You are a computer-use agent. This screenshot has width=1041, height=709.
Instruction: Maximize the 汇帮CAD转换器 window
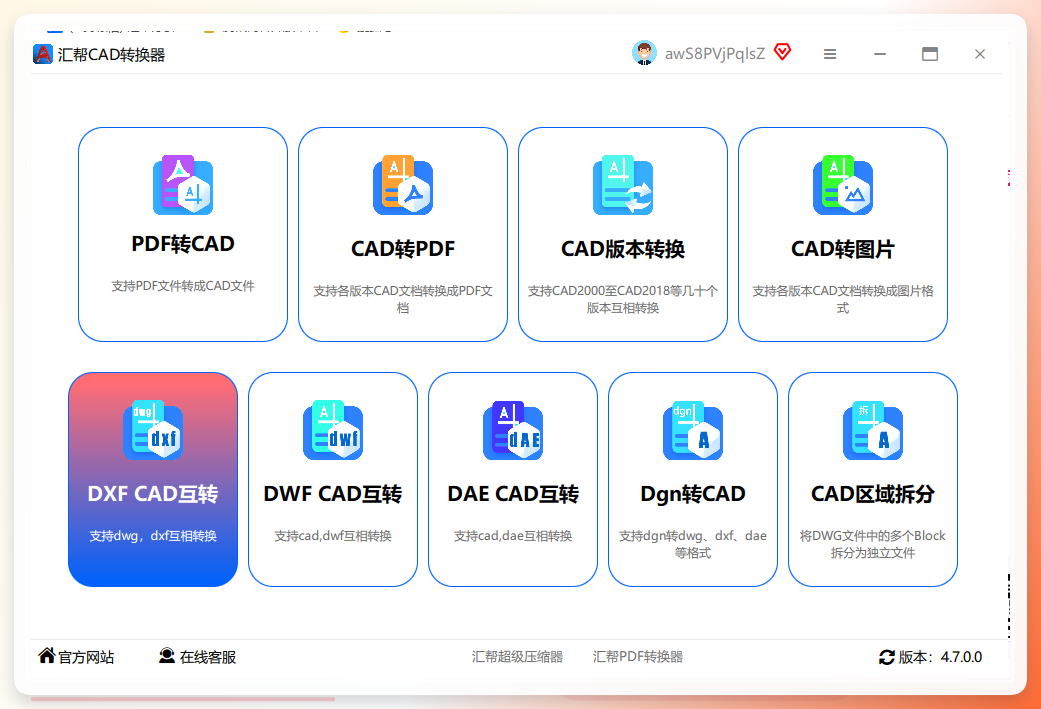coord(929,54)
